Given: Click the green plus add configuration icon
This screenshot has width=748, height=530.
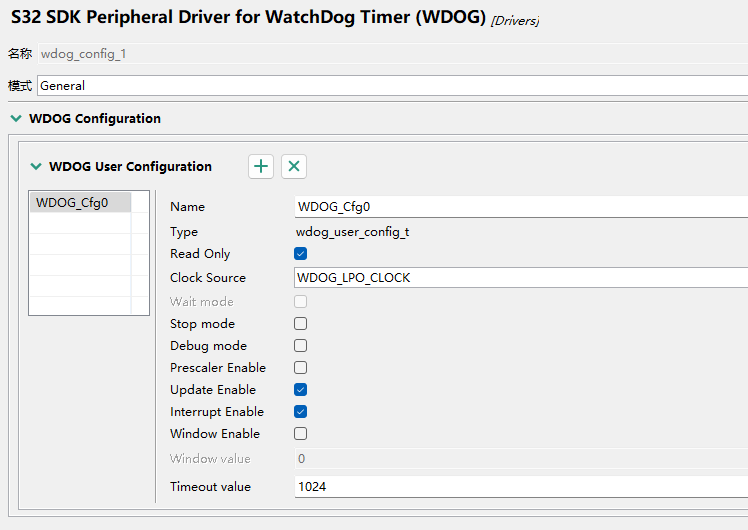Looking at the screenshot, I should click(261, 167).
